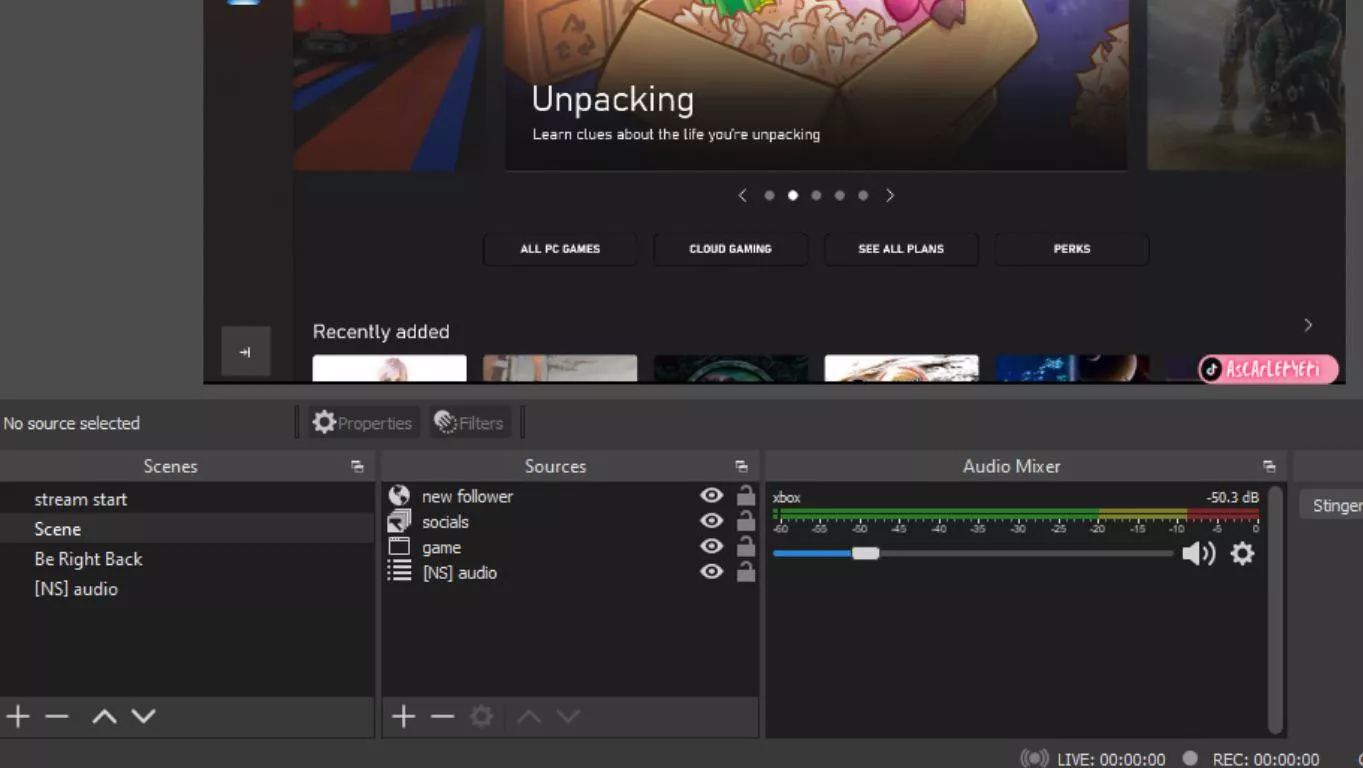Lock the game source
Image resolution: width=1363 pixels, height=768 pixels.
pyautogui.click(x=745, y=546)
